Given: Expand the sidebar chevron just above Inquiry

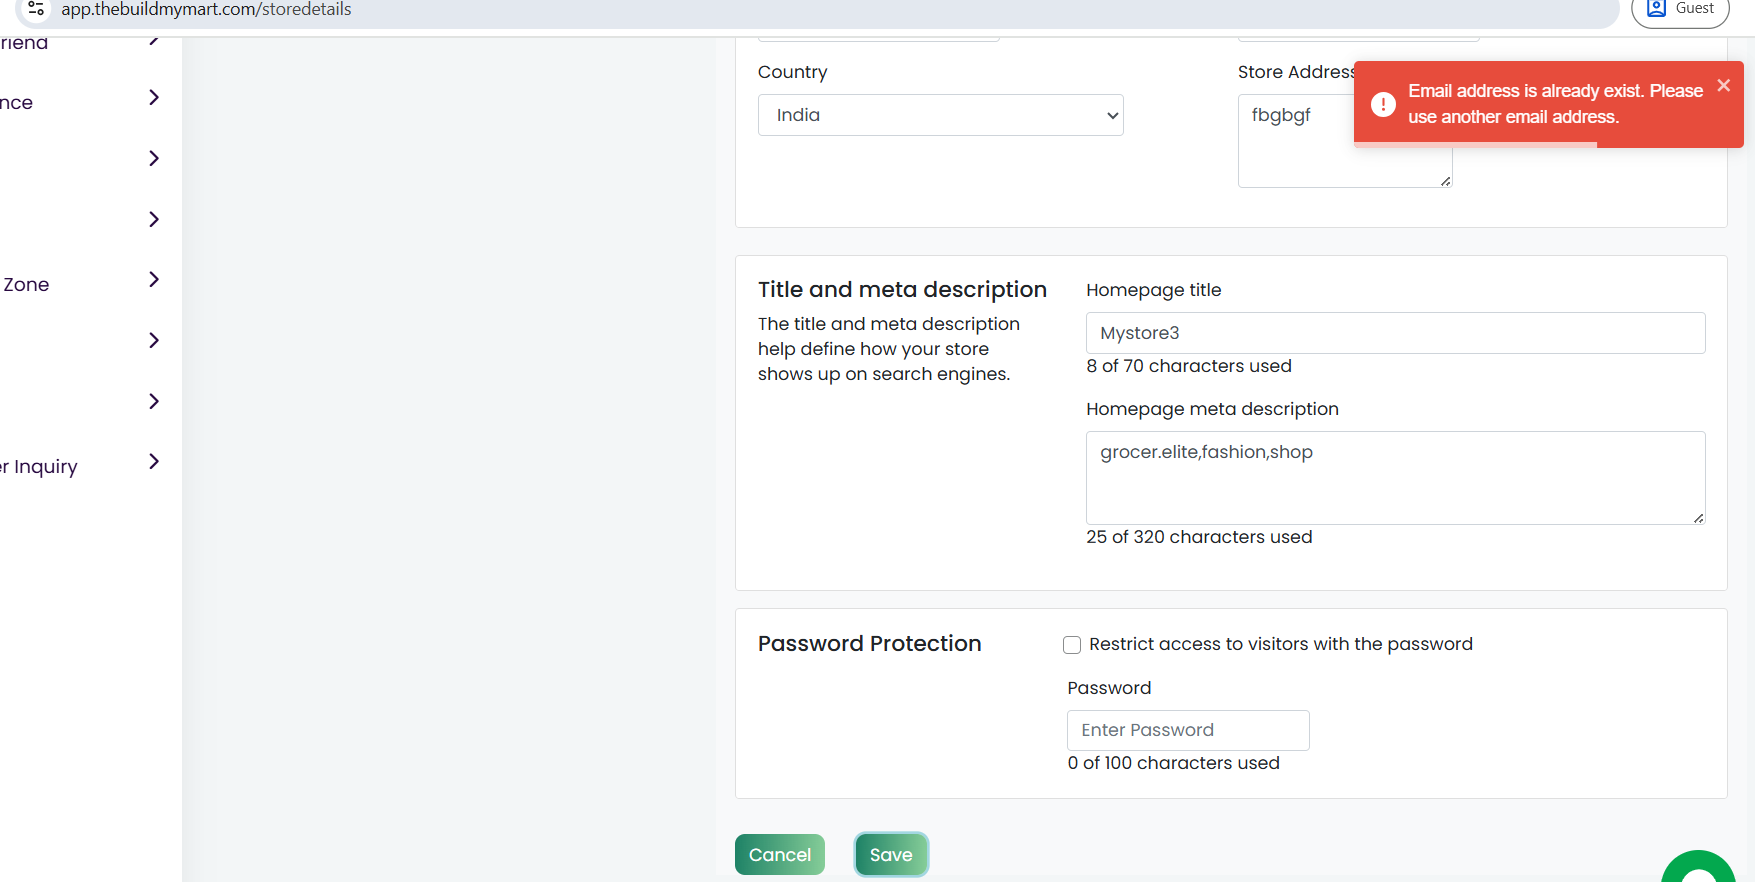Looking at the screenshot, I should (x=153, y=401).
